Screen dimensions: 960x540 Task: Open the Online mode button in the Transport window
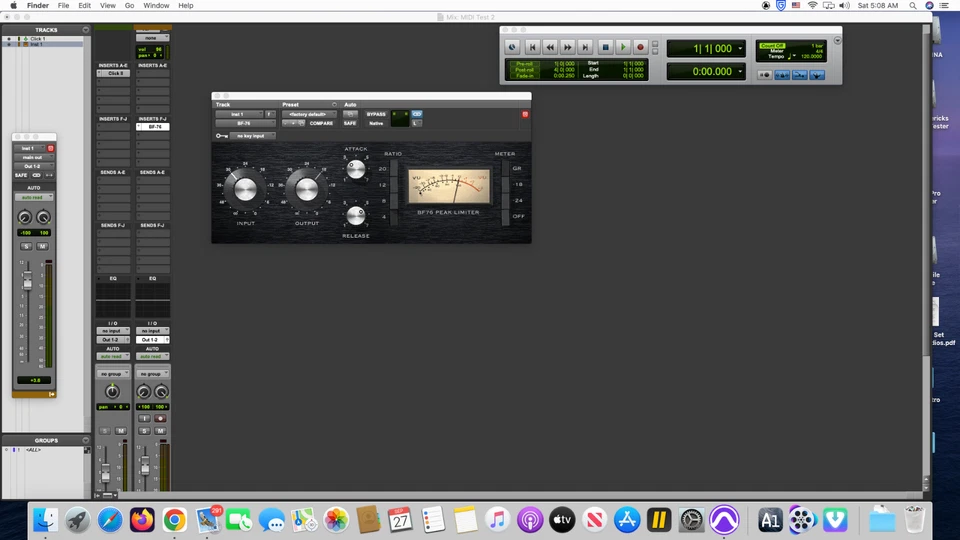512,47
